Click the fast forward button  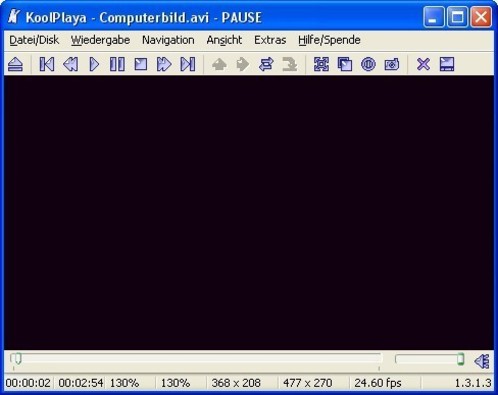pyautogui.click(x=164, y=64)
